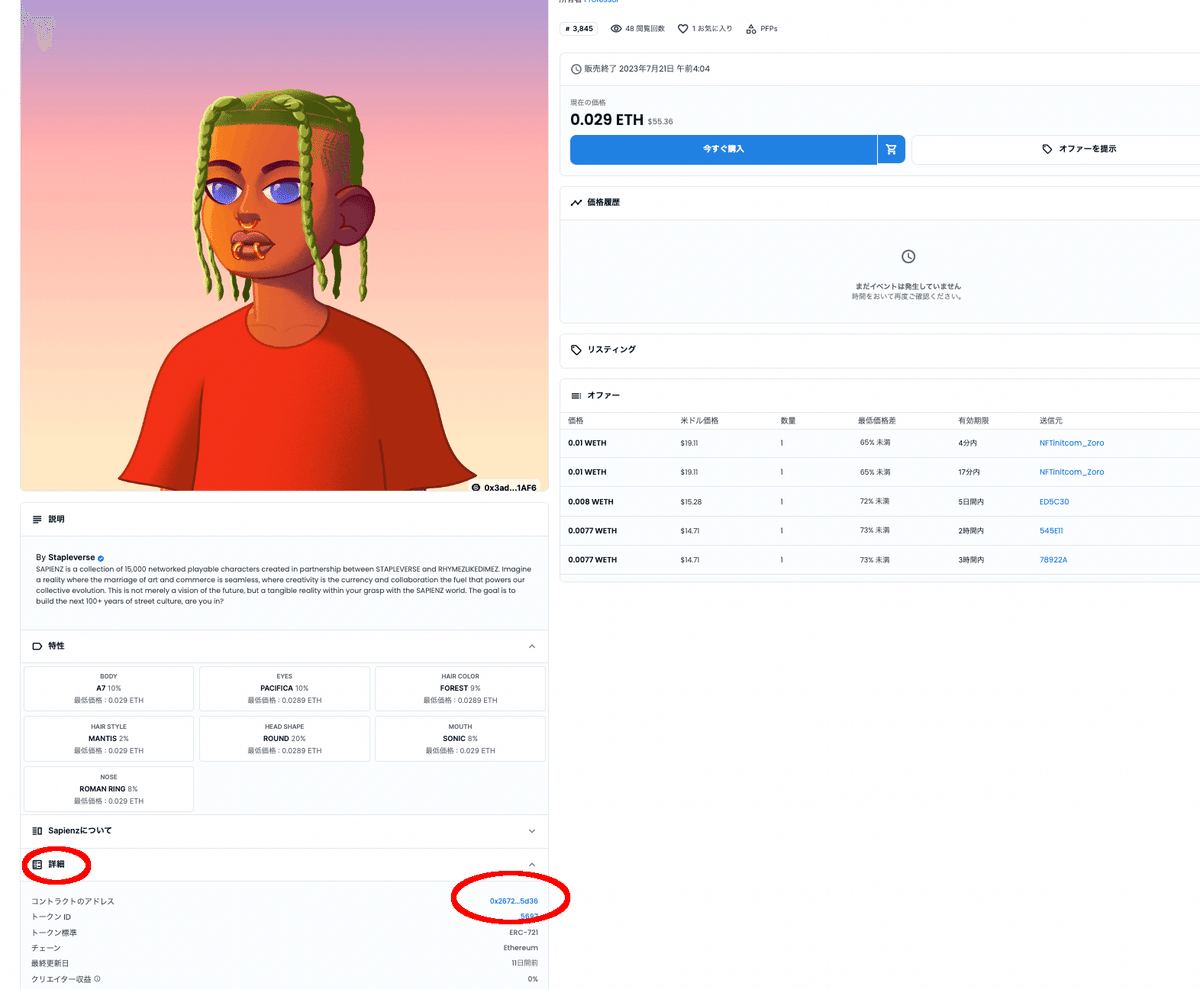Click the 価格履歴 price history chart icon

[x=576, y=202]
